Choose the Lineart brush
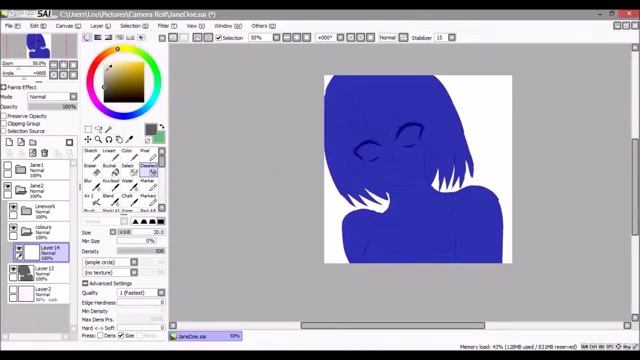This screenshot has width=640, height=360. (x=110, y=155)
